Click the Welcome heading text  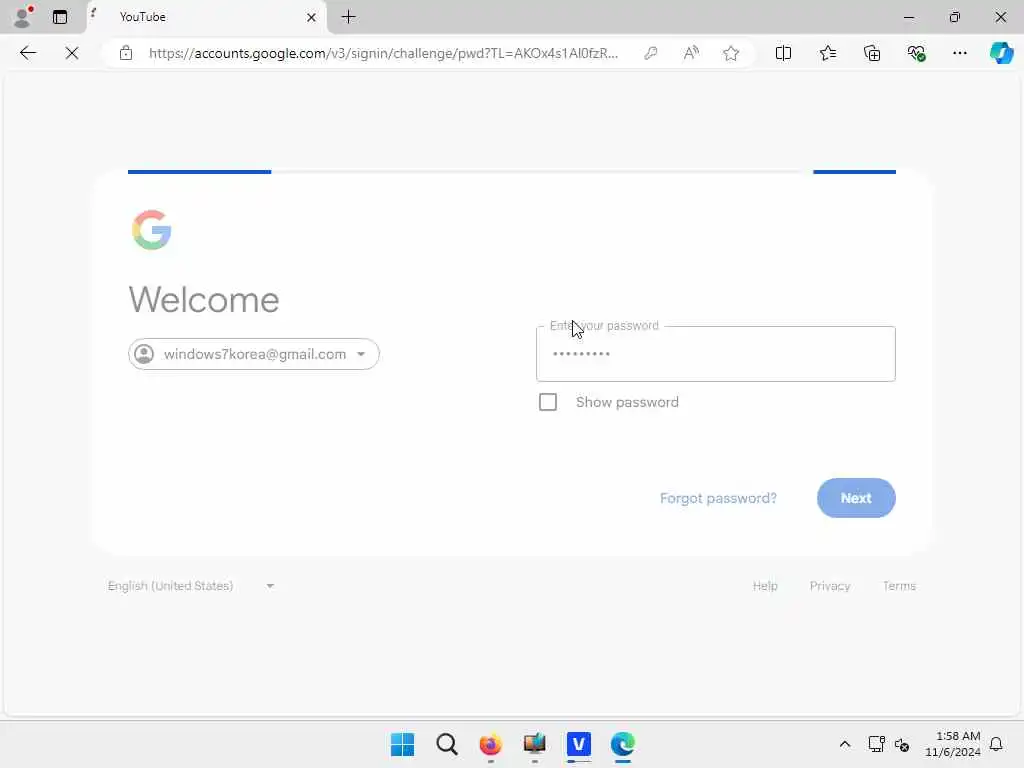pyautogui.click(x=204, y=300)
